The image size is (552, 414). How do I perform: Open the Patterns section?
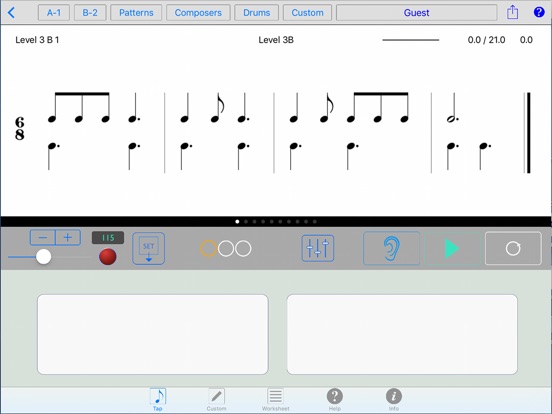[x=136, y=13]
